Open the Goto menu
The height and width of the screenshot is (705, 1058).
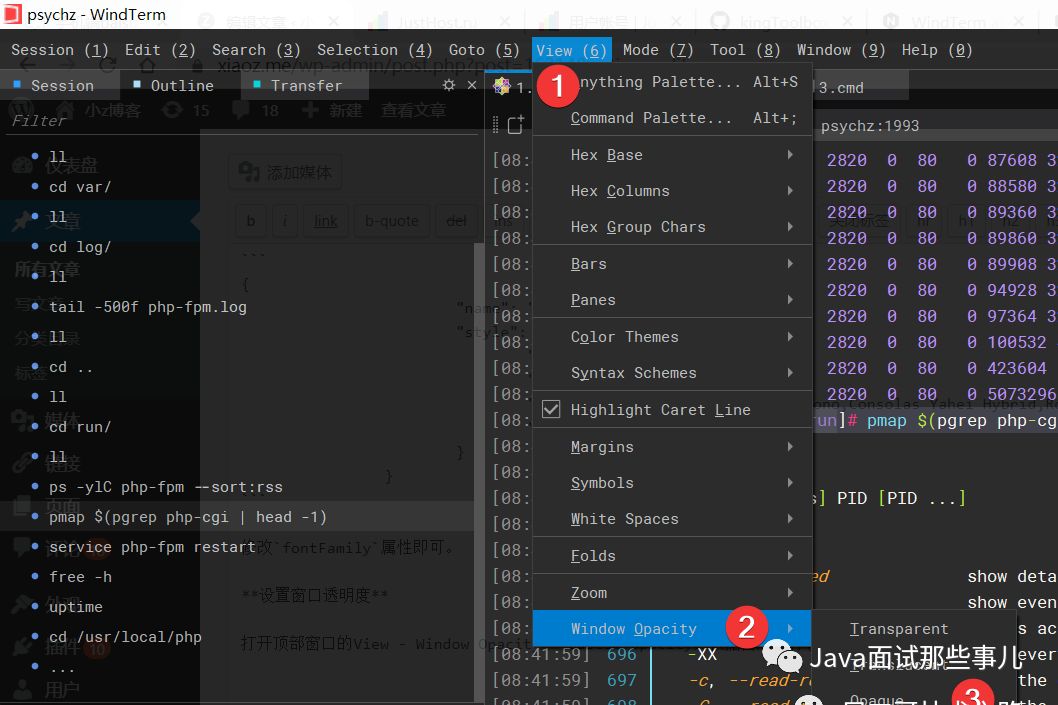(484, 50)
